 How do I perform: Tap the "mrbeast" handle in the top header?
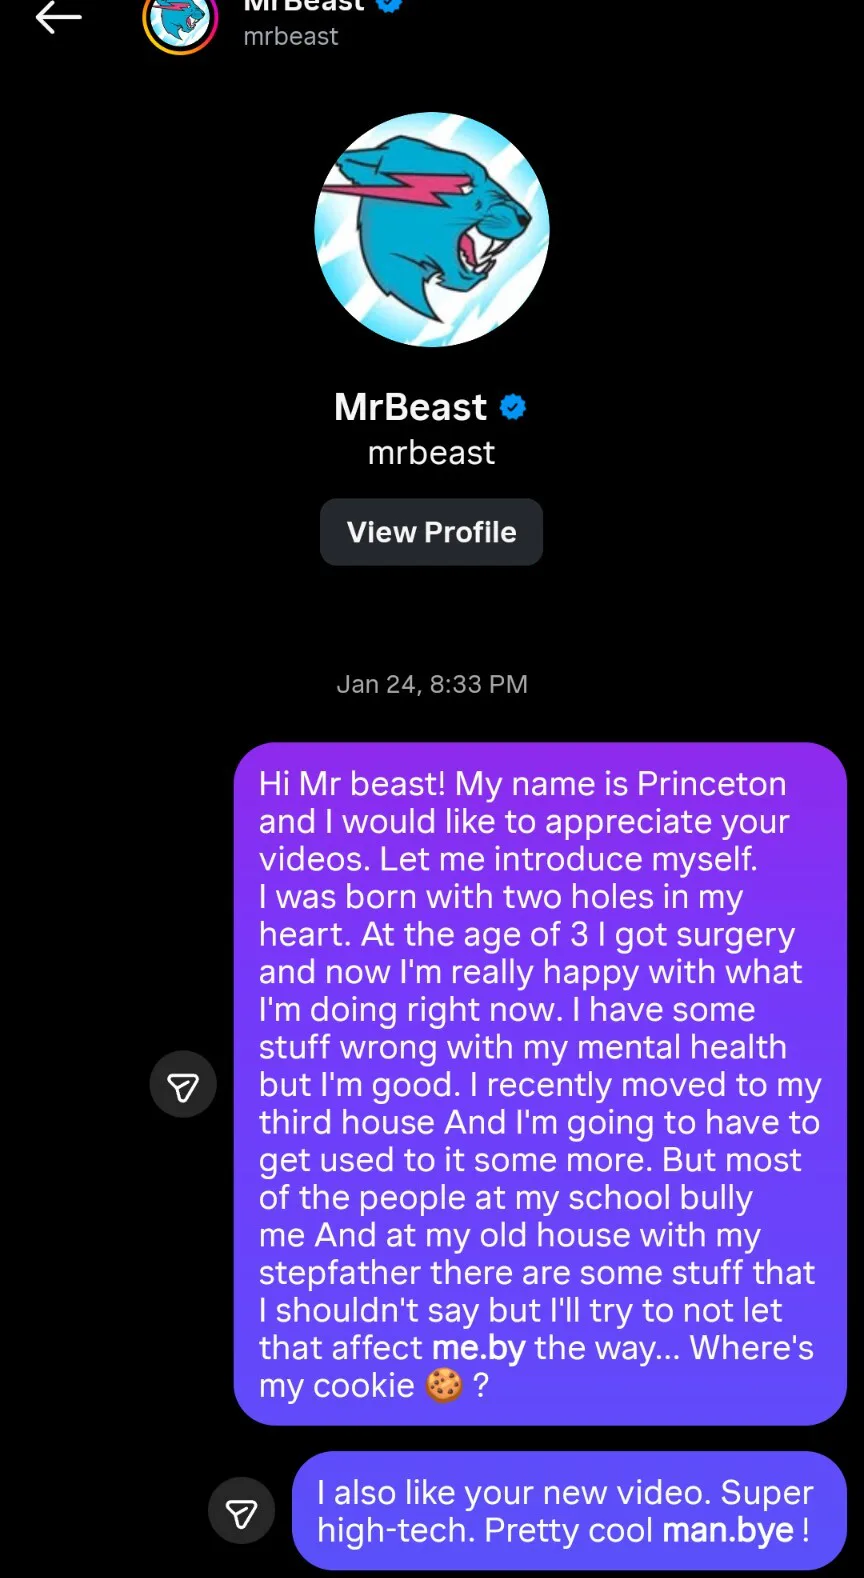pos(291,37)
